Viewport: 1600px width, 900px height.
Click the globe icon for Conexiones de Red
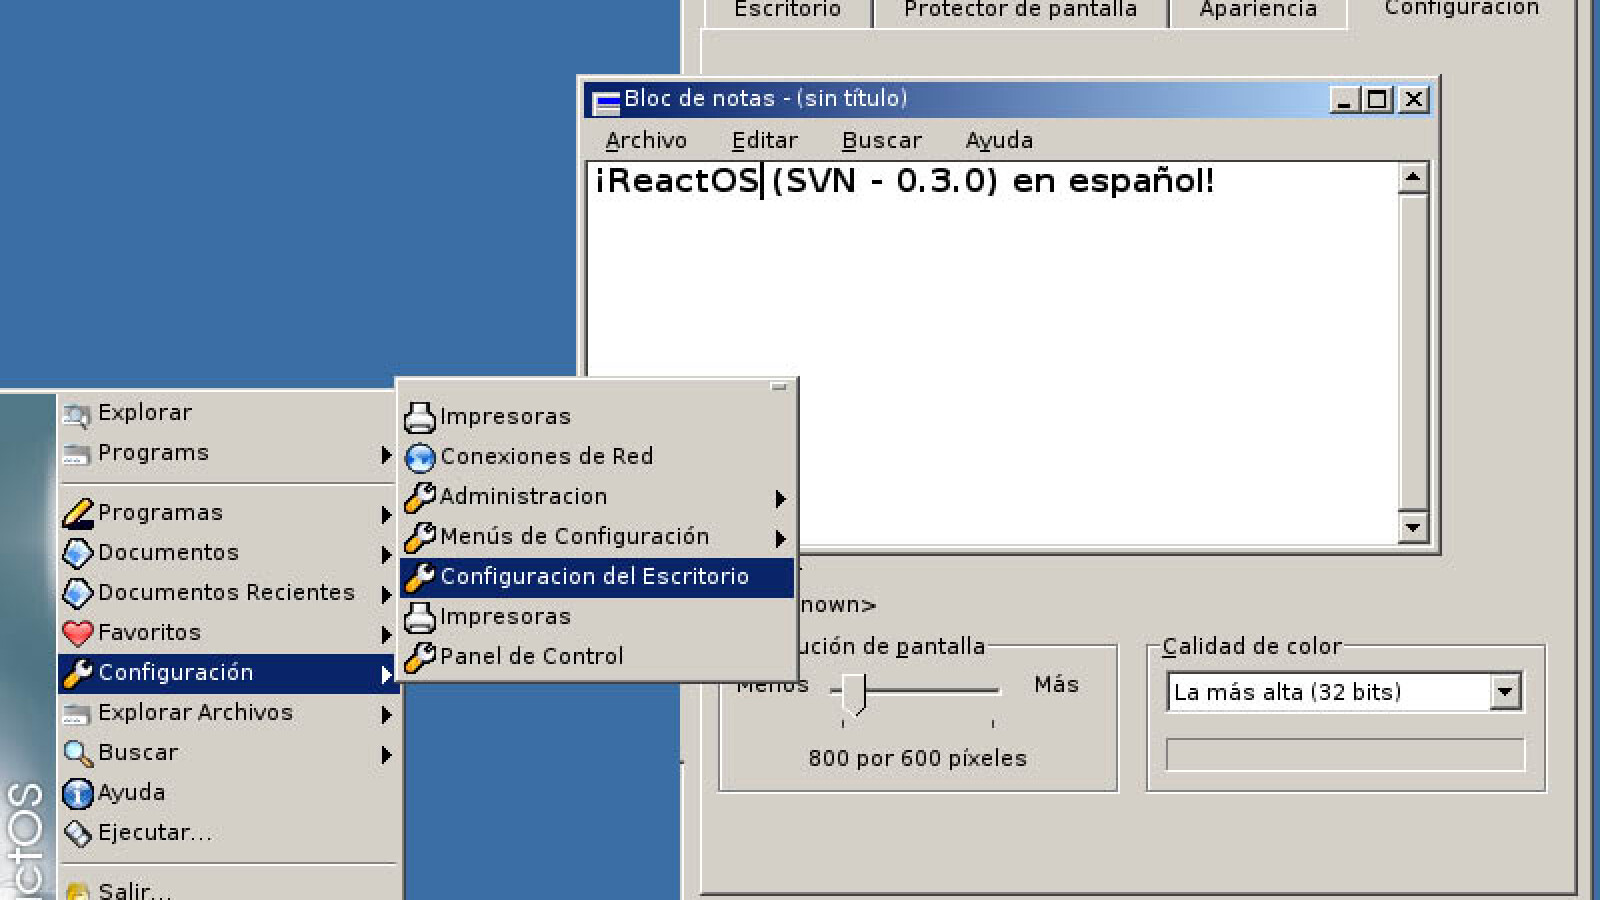pyautogui.click(x=420, y=457)
